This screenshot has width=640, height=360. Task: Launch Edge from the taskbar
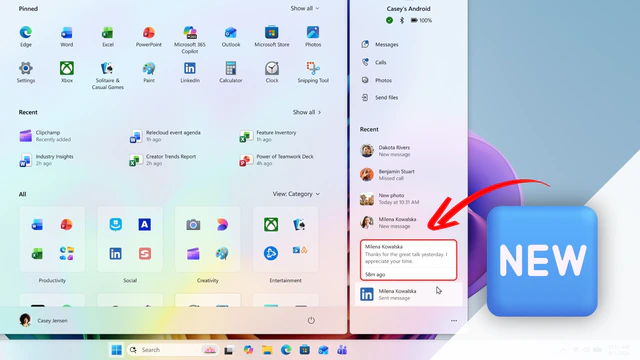(286, 350)
